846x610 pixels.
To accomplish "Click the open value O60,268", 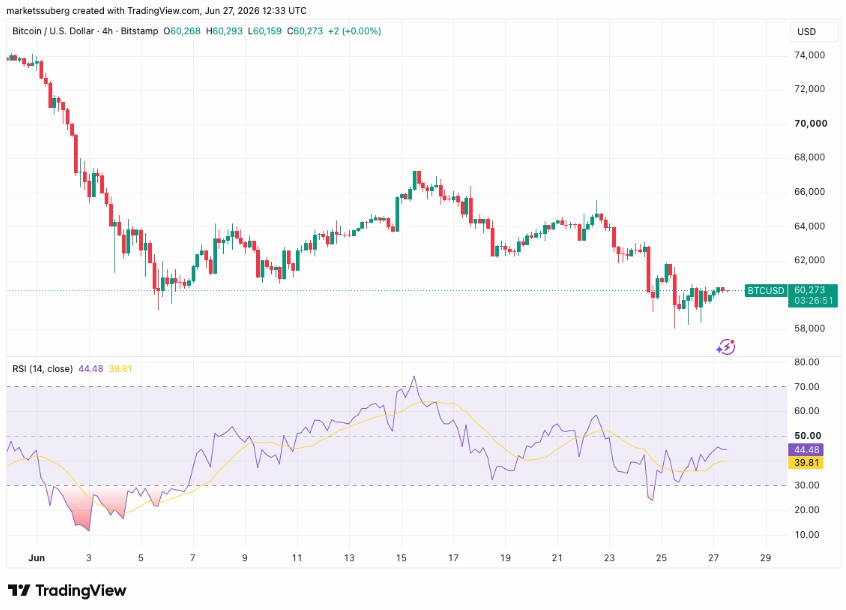I will point(182,31).
